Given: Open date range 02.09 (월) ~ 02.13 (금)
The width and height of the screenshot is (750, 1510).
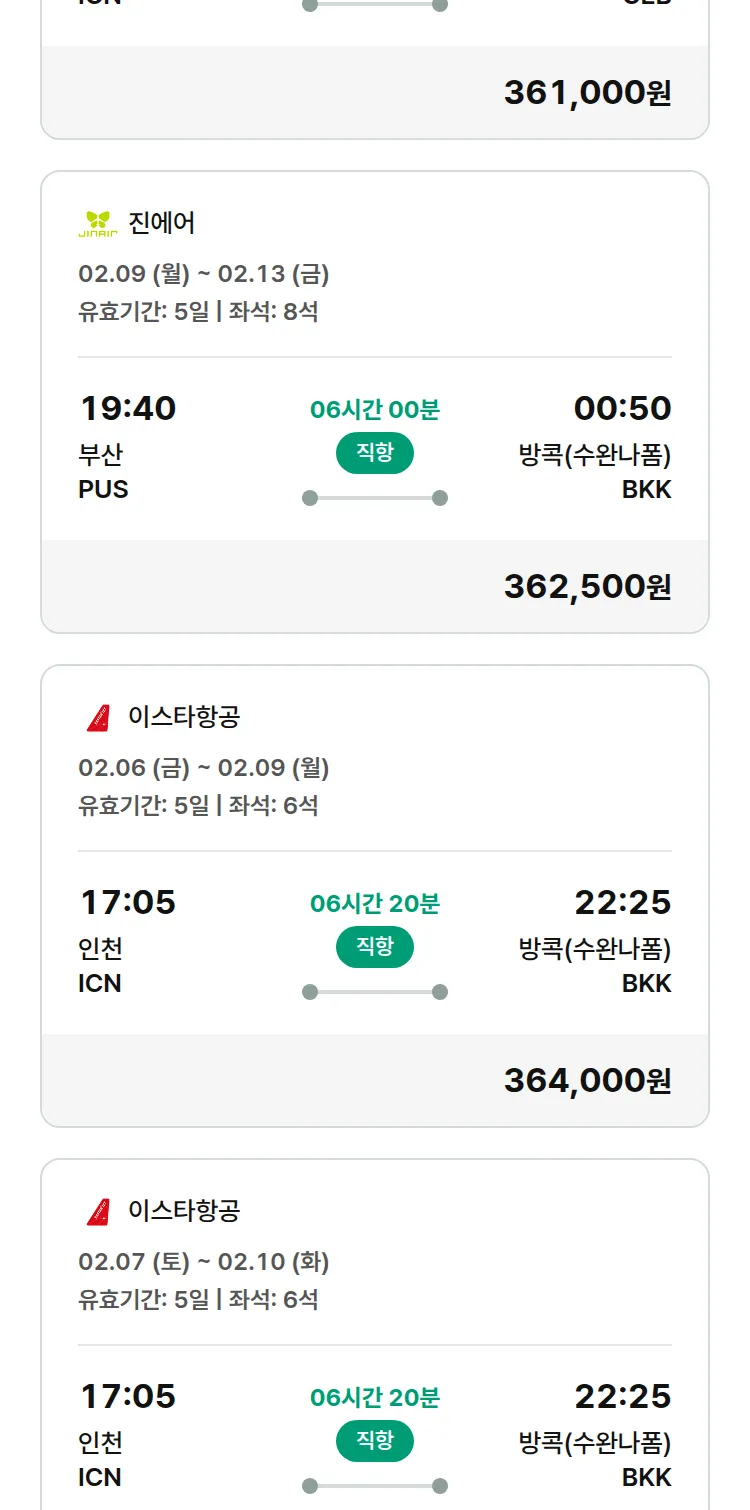Looking at the screenshot, I should [204, 274].
